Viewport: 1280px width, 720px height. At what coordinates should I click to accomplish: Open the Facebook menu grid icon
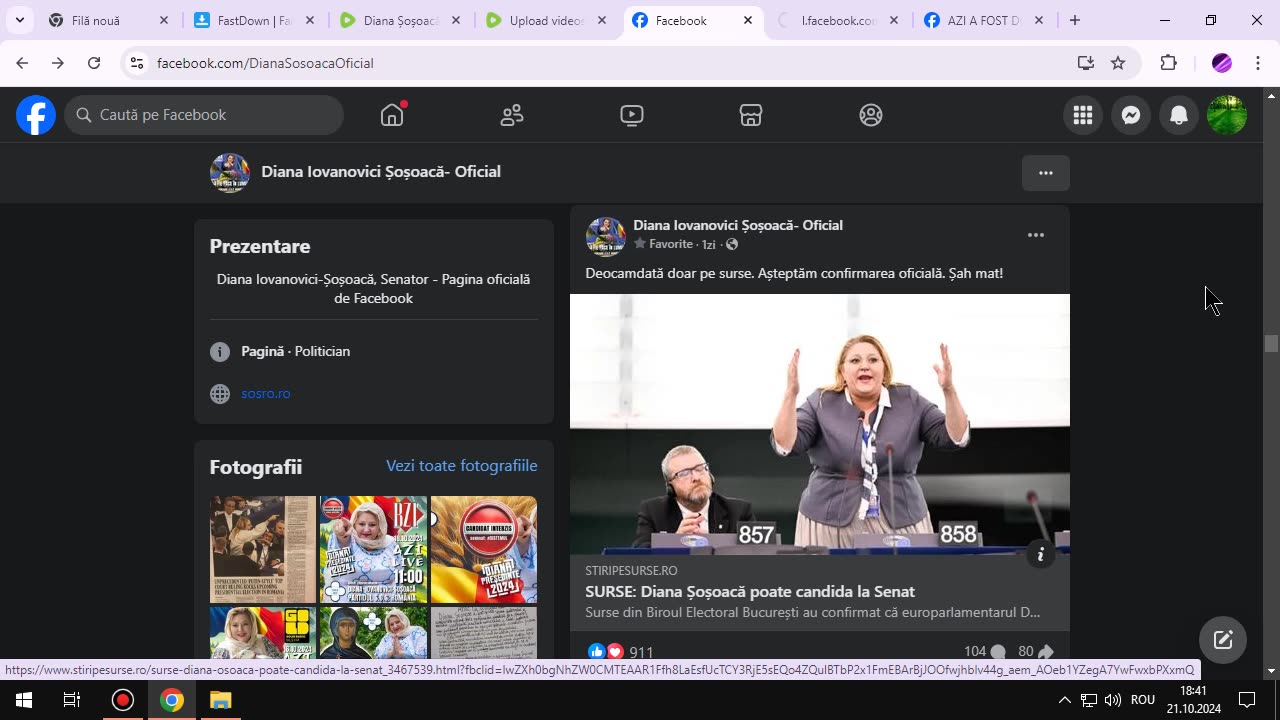(1083, 115)
